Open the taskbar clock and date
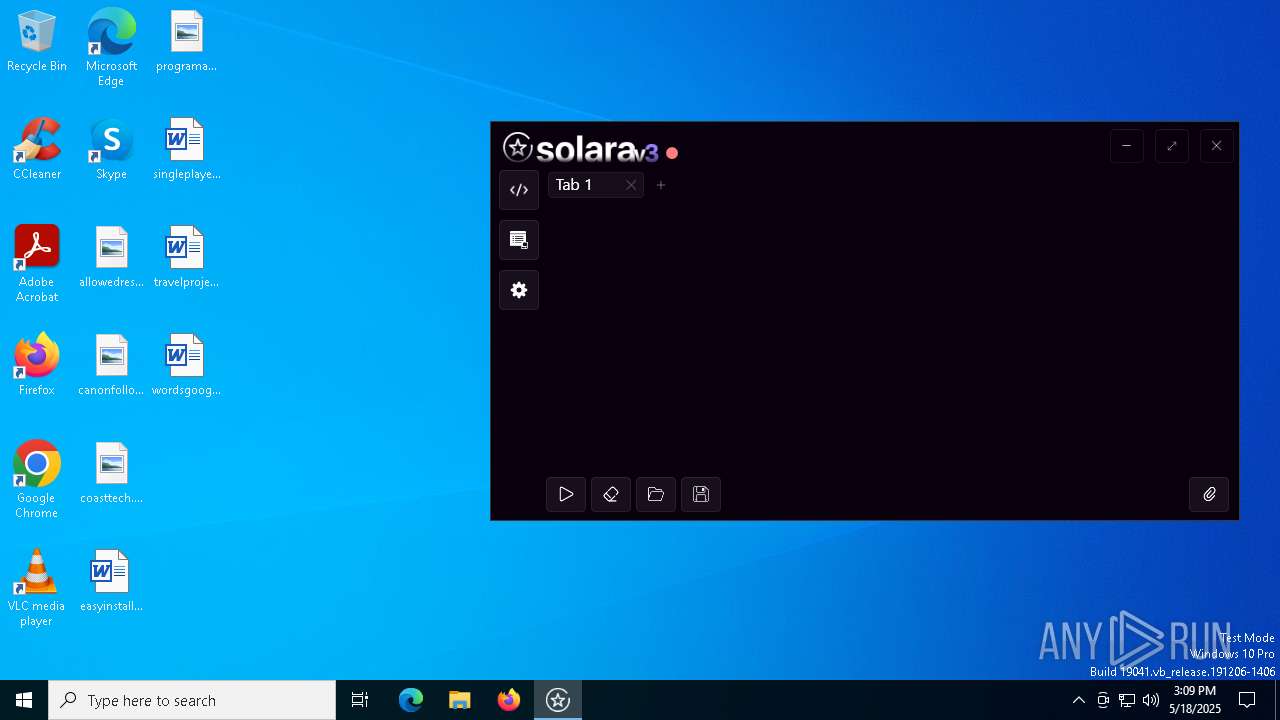Screen dimensions: 1280x720 click(1195, 700)
